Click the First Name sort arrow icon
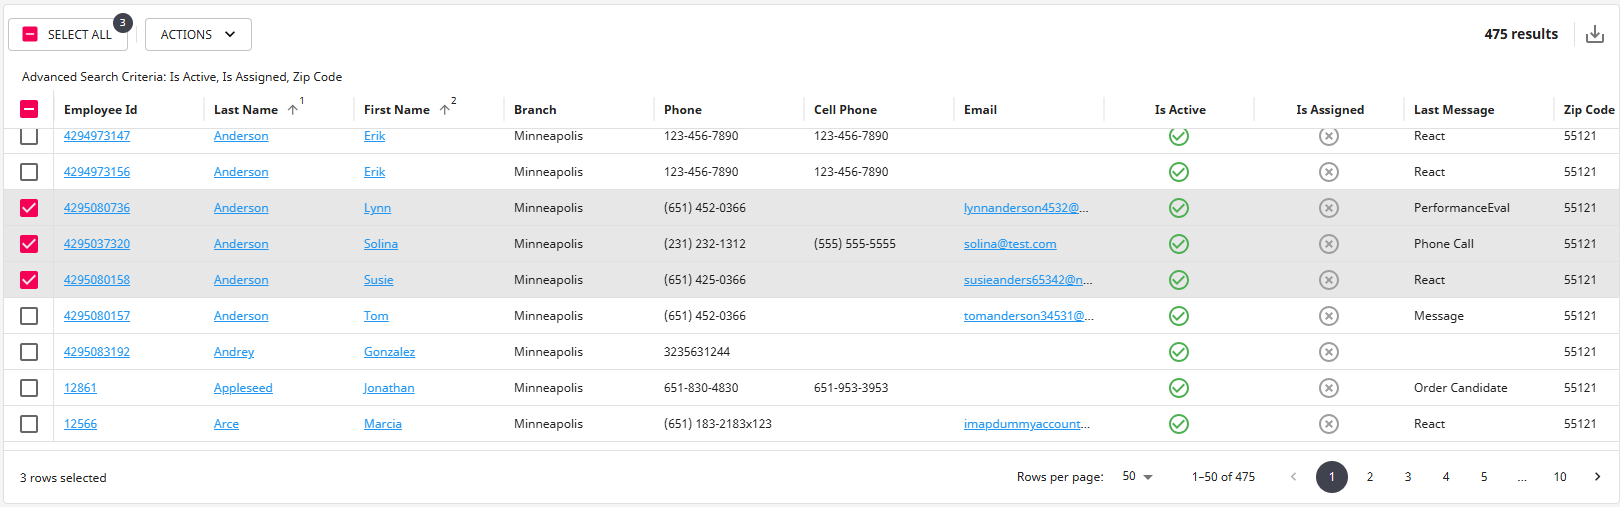The width and height of the screenshot is (1620, 507). point(445,110)
